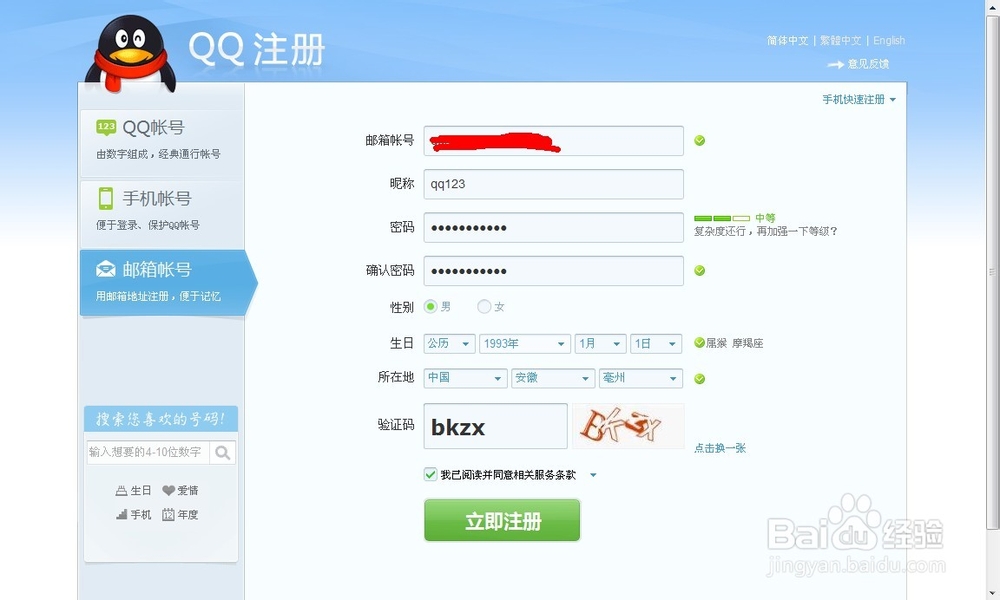Switch language to 简体中文
This screenshot has width=1000, height=600.
click(787, 41)
